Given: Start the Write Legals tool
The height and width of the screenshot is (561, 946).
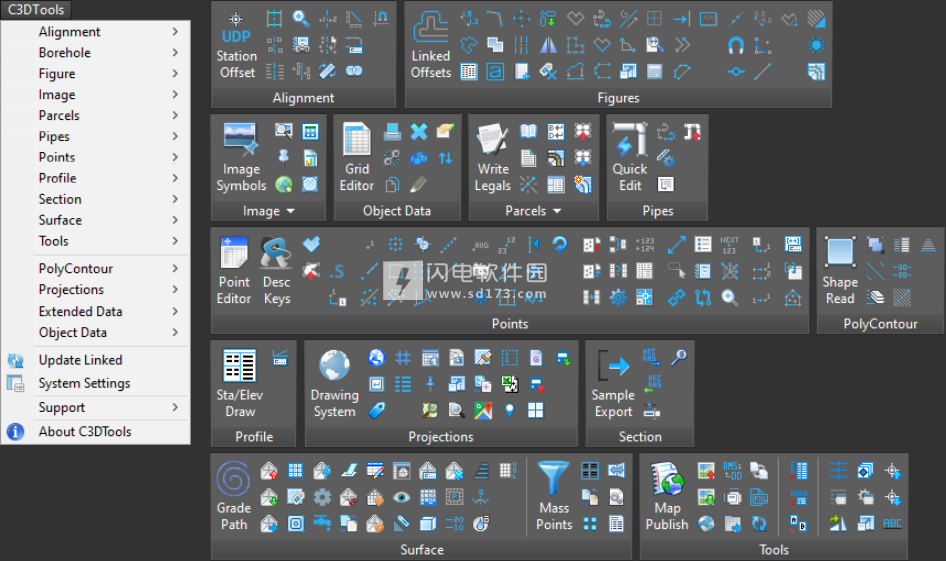Looking at the screenshot, I should (x=493, y=158).
